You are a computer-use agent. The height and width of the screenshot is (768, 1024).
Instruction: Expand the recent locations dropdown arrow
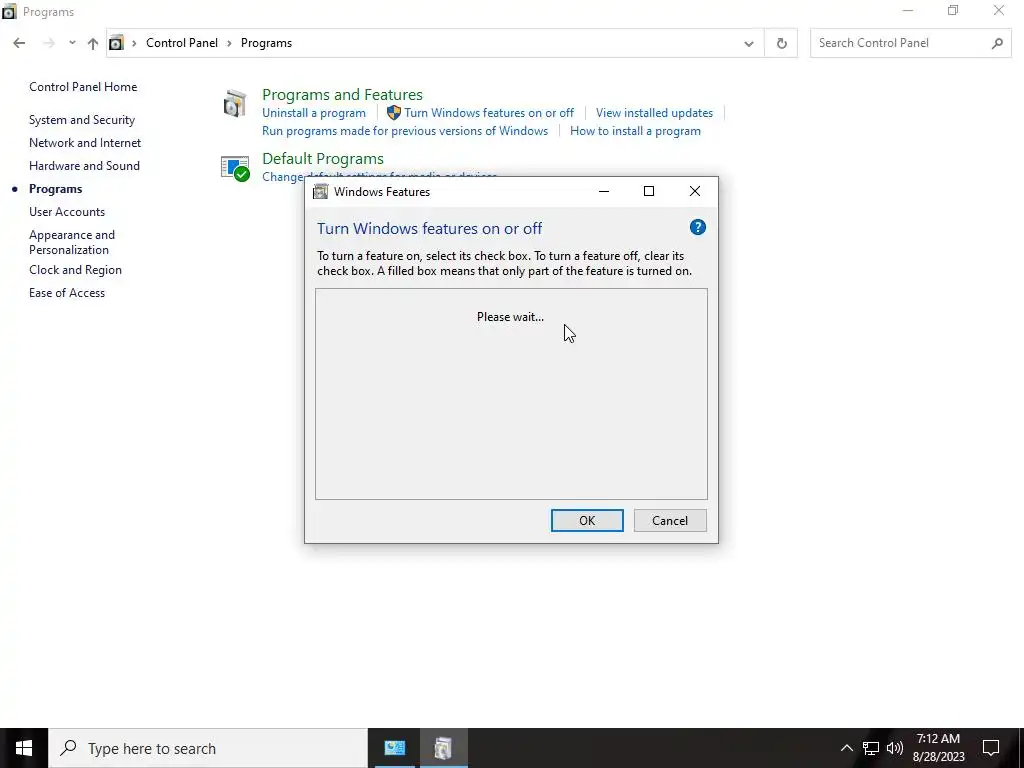[x=72, y=43]
